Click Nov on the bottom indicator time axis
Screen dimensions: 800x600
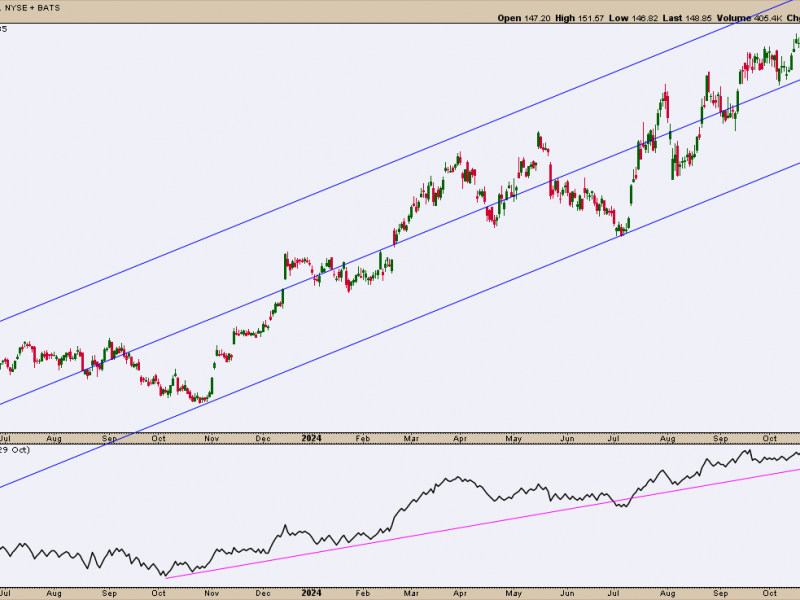(x=211, y=593)
